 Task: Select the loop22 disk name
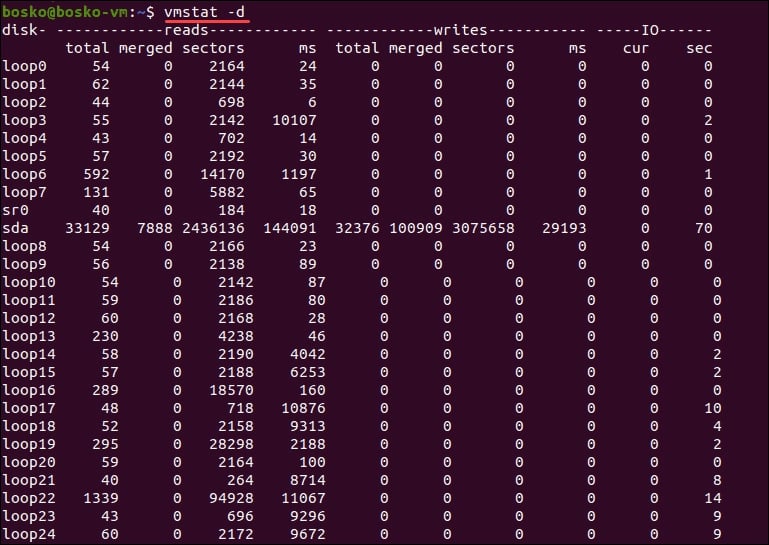pos(29,498)
